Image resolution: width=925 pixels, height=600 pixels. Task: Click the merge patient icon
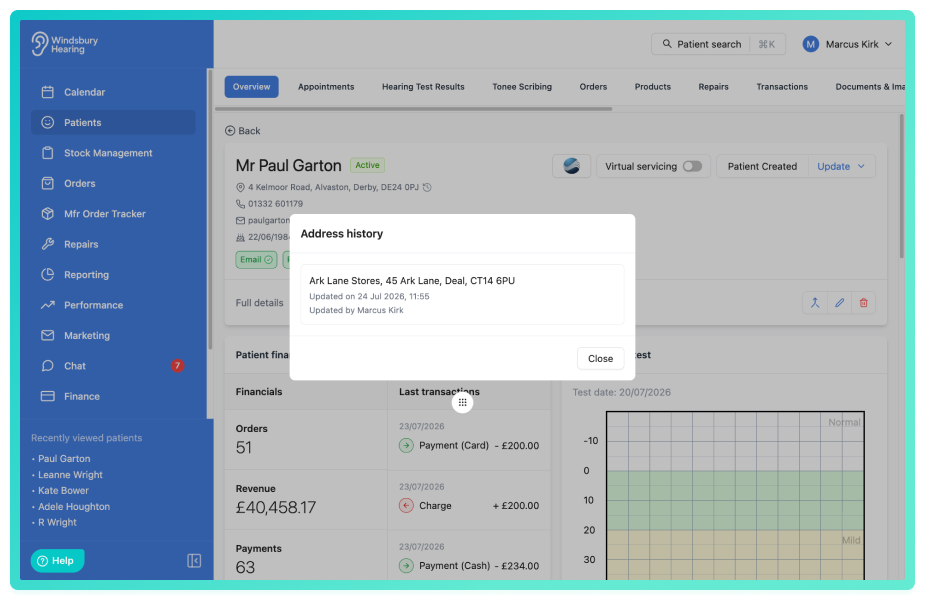click(x=815, y=303)
